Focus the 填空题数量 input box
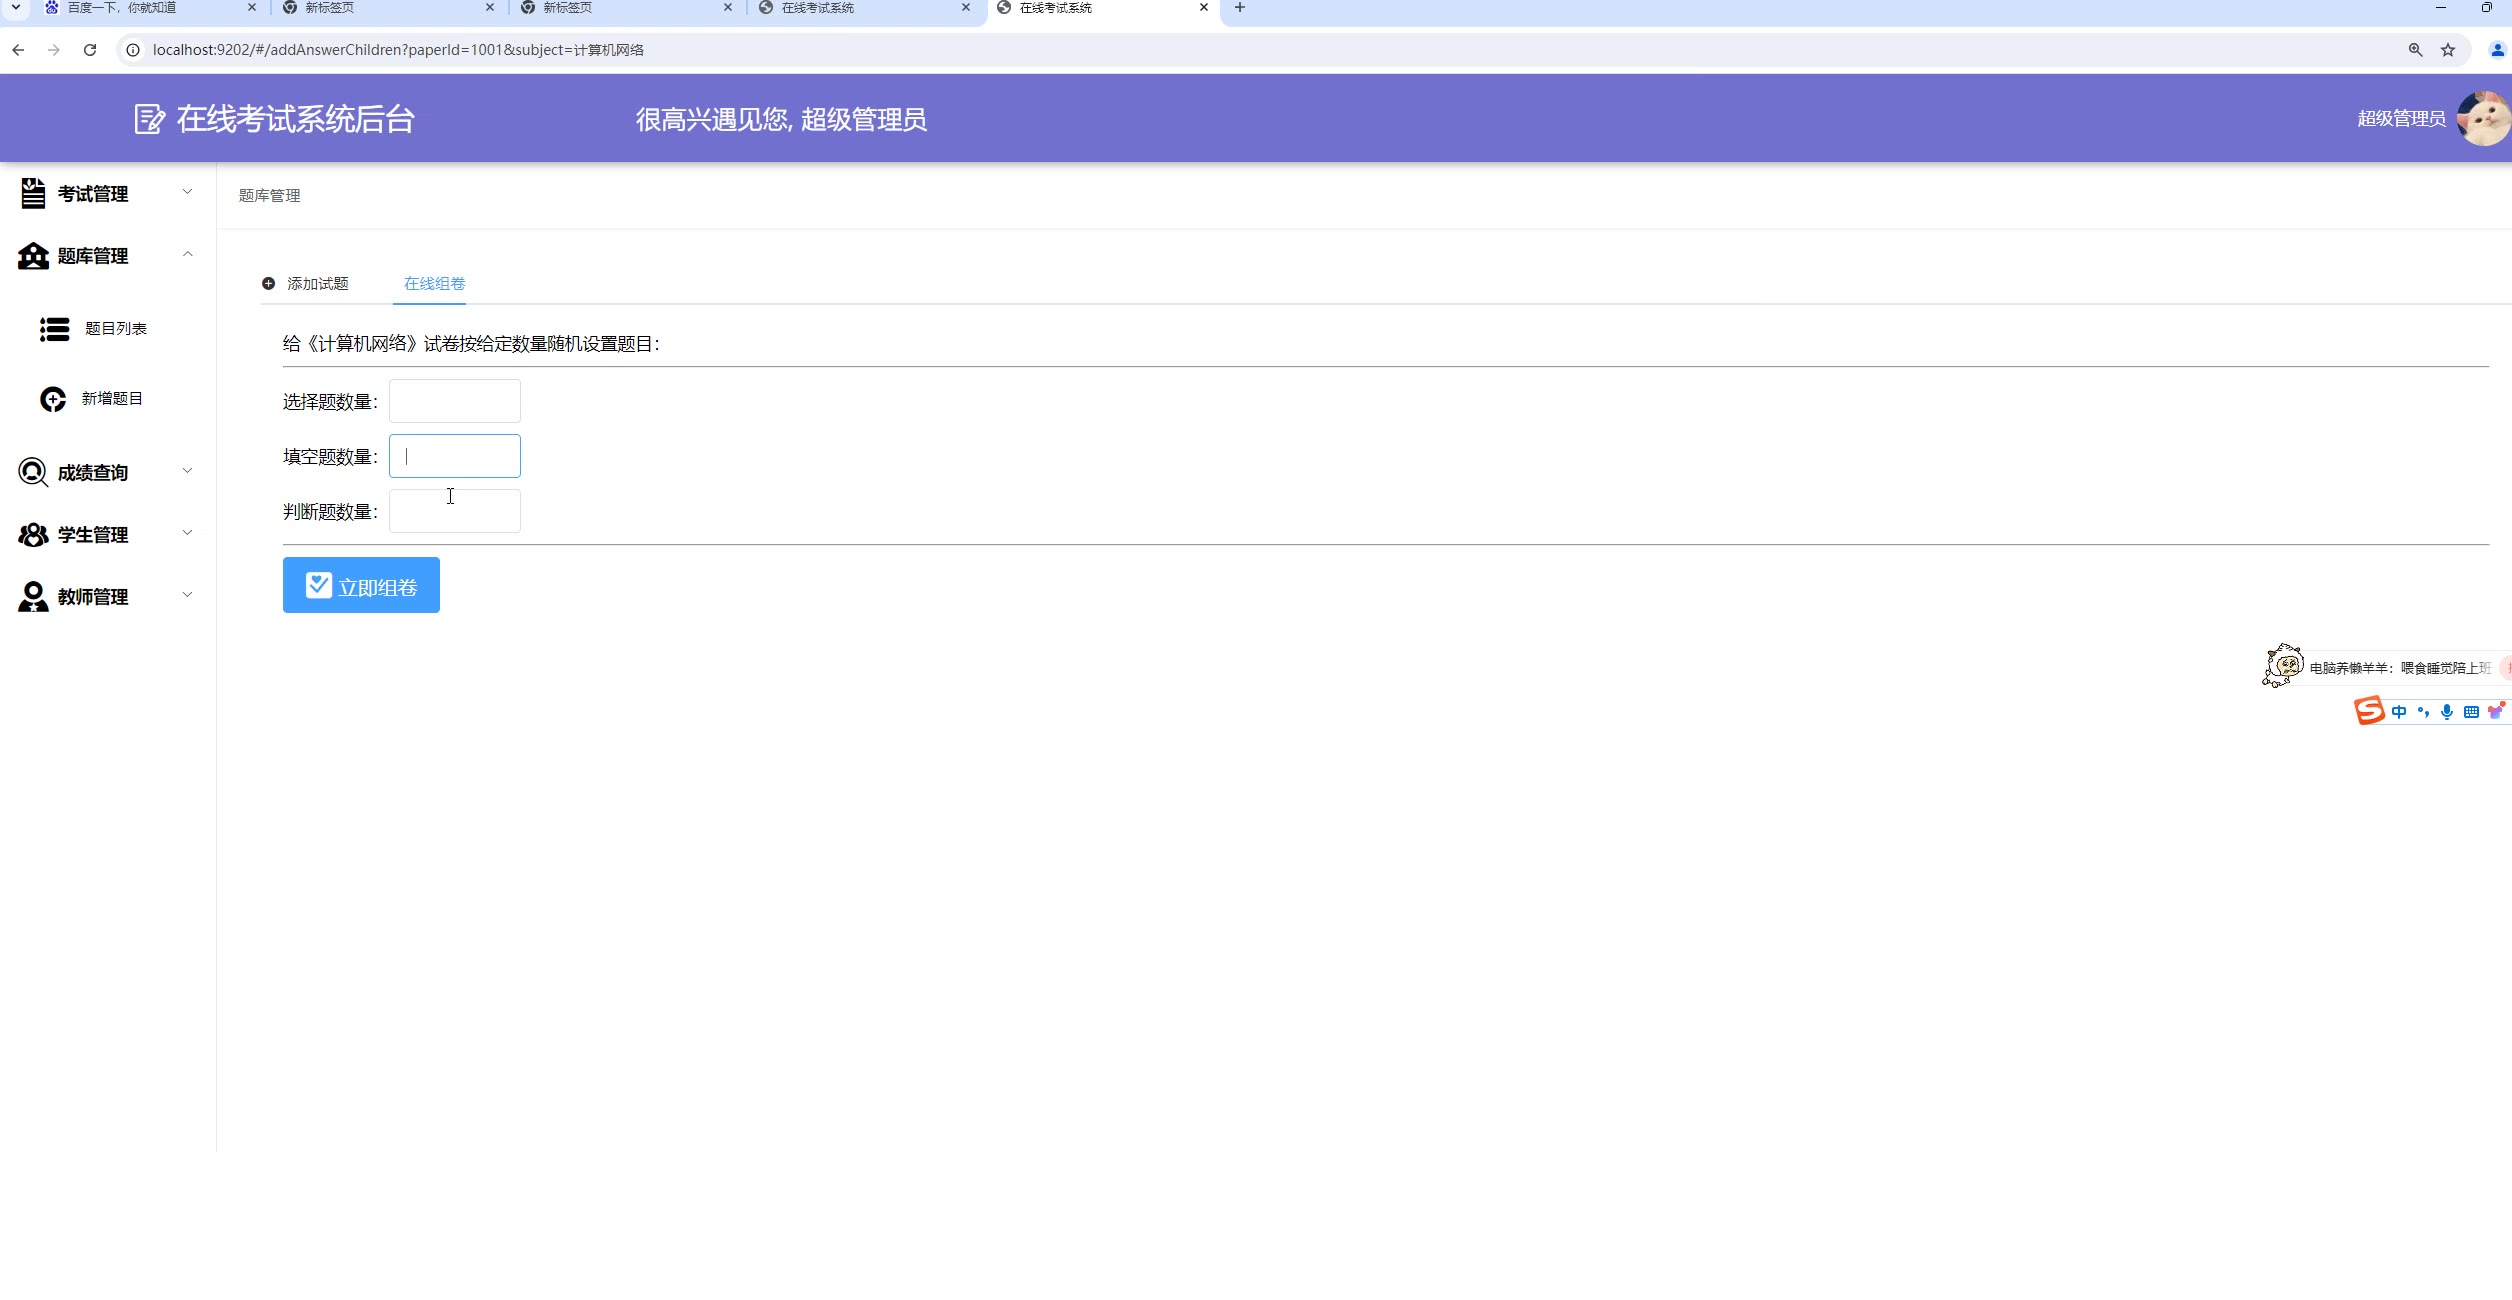Viewport: 2512px width, 1300px height. [x=455, y=456]
